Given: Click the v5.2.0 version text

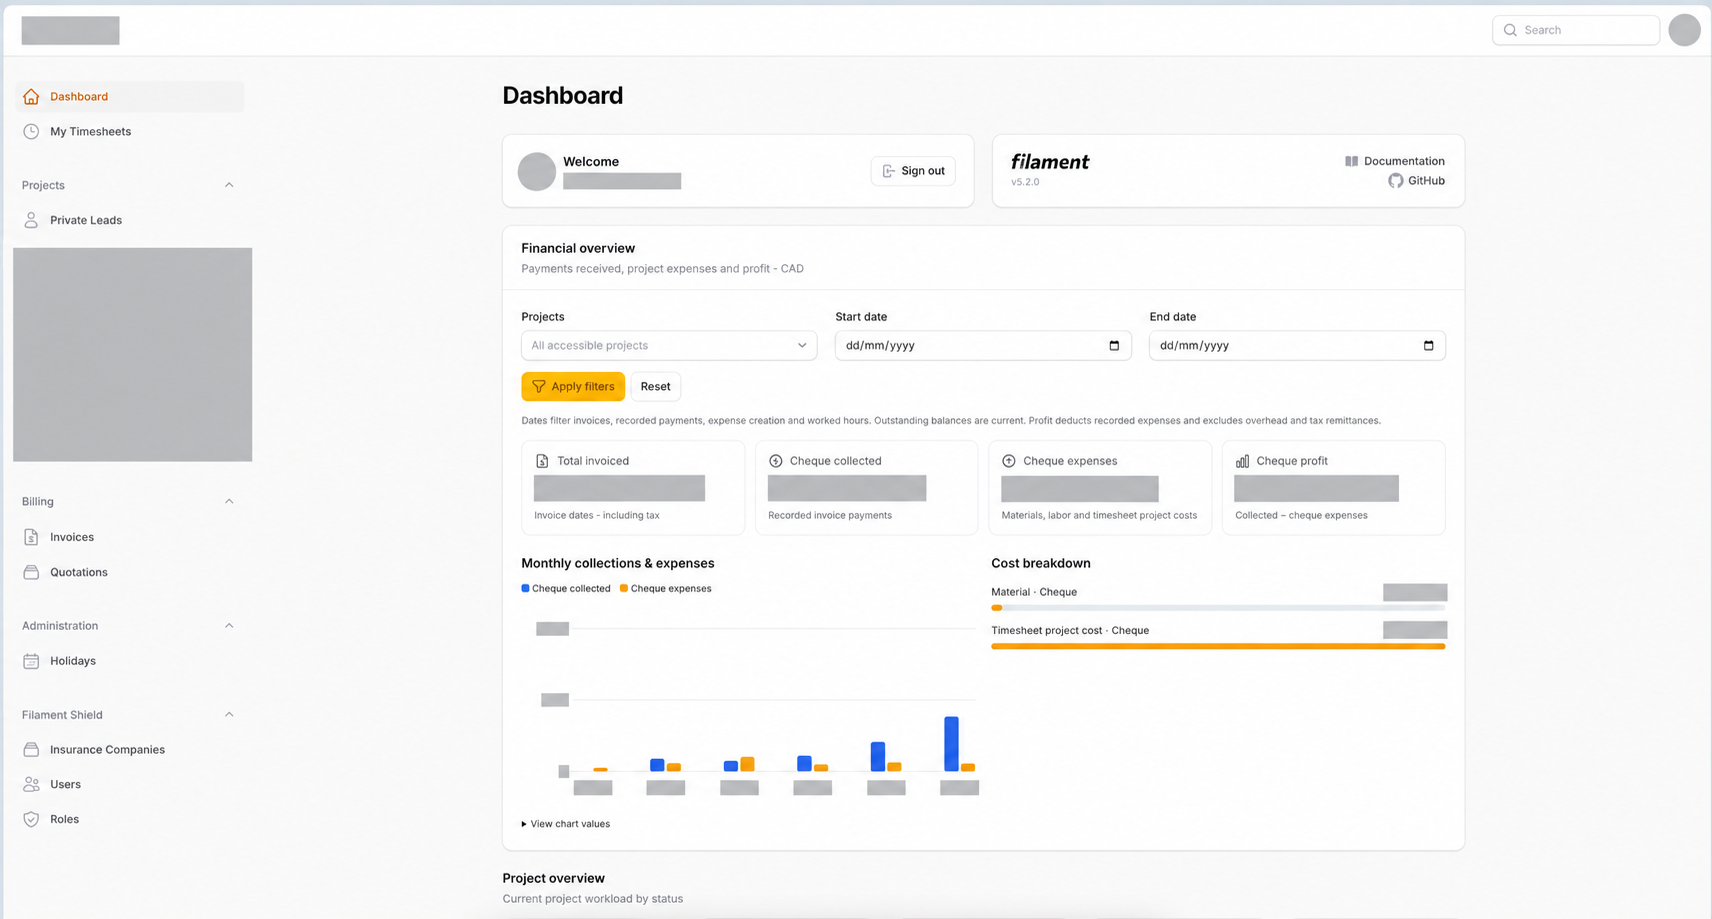Looking at the screenshot, I should [1025, 182].
